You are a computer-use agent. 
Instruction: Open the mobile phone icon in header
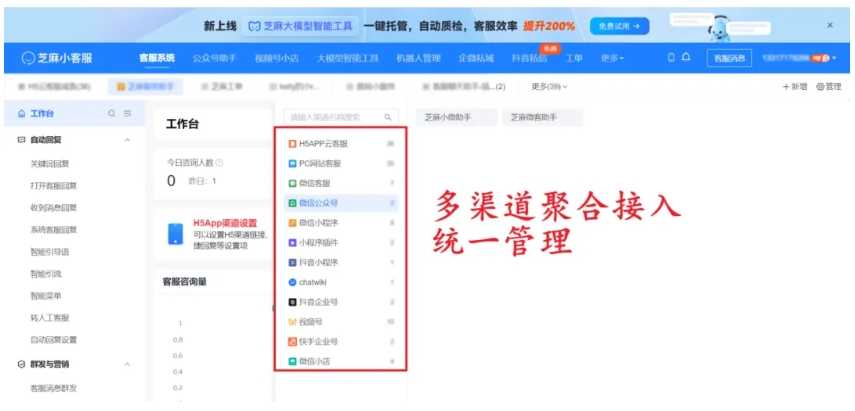671,57
